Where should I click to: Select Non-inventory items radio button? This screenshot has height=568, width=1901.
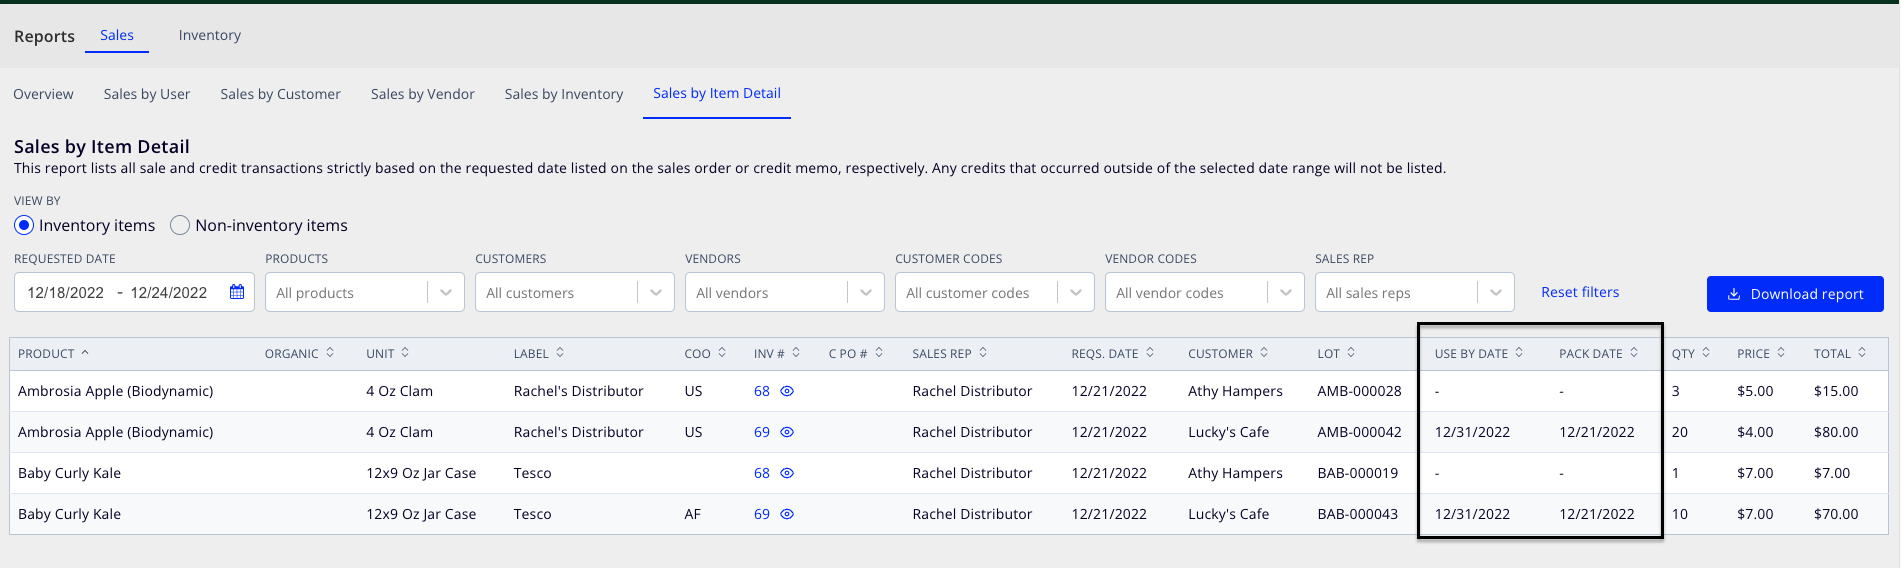coord(180,225)
